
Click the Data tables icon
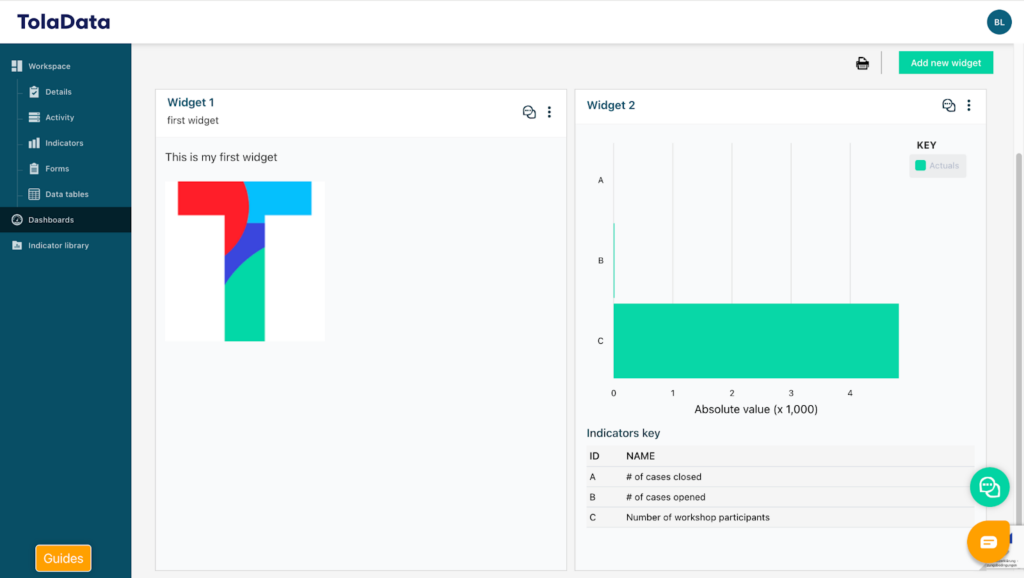34,194
